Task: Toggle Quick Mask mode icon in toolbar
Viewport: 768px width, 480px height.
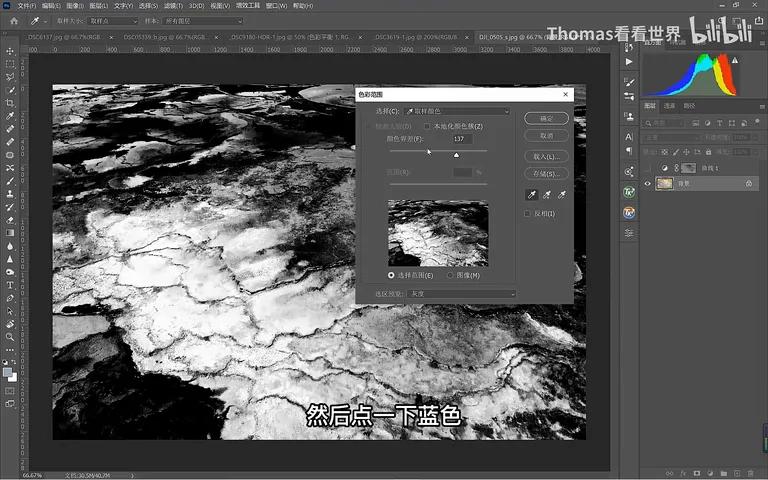Action: pyautogui.click(x=10, y=391)
